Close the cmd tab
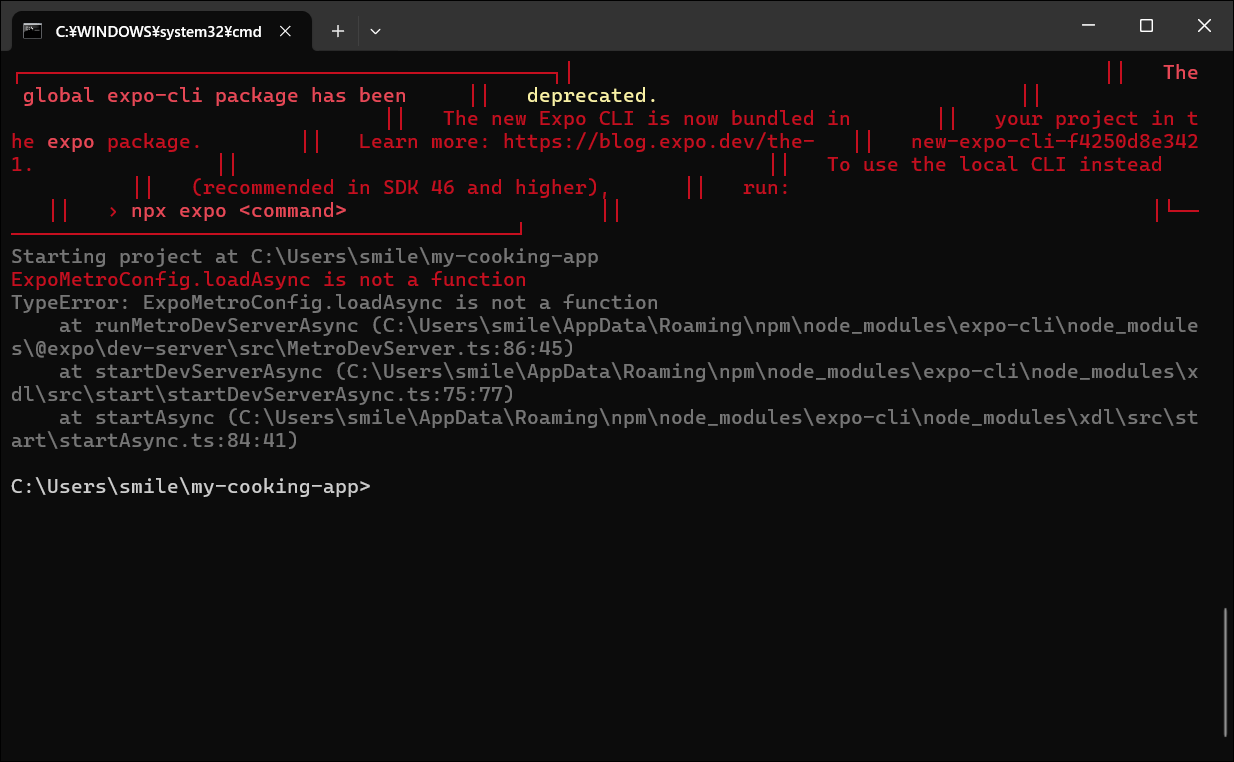Screen dimensions: 1234x762 [x=286, y=31]
